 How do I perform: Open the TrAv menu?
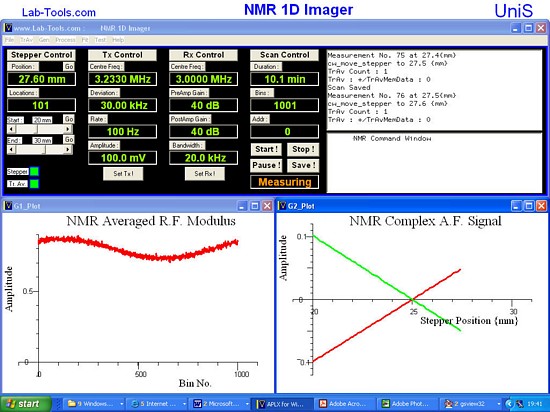(26, 40)
